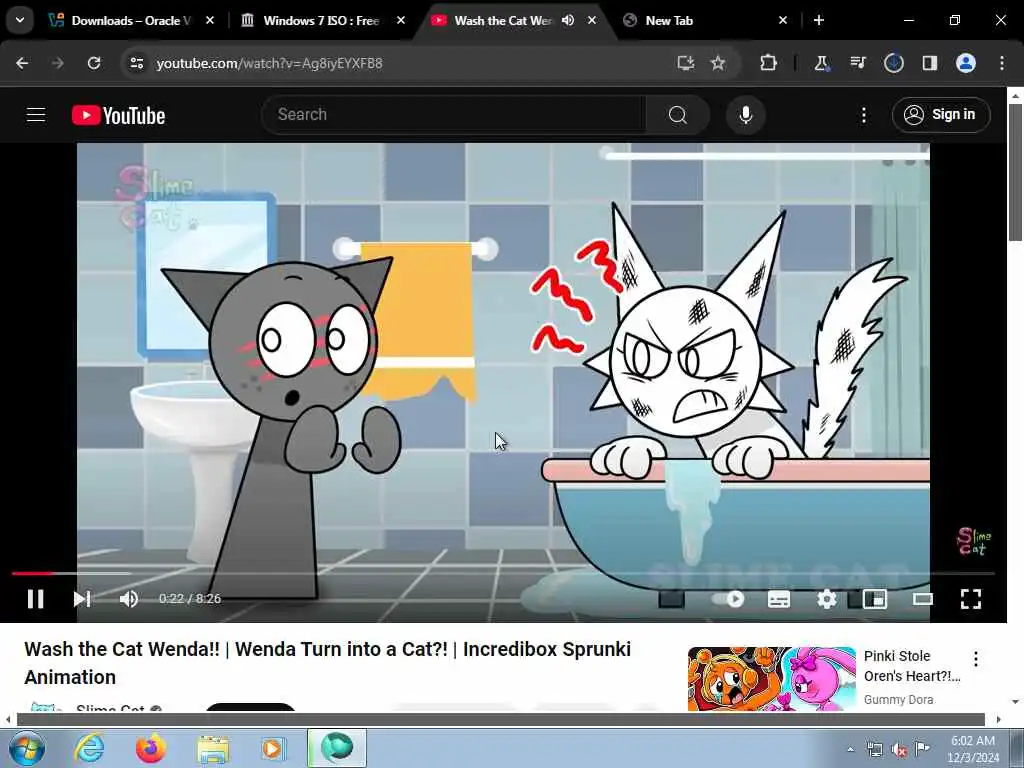Image resolution: width=1024 pixels, height=768 pixels.
Task: Skip to the next video
Action: (82, 599)
